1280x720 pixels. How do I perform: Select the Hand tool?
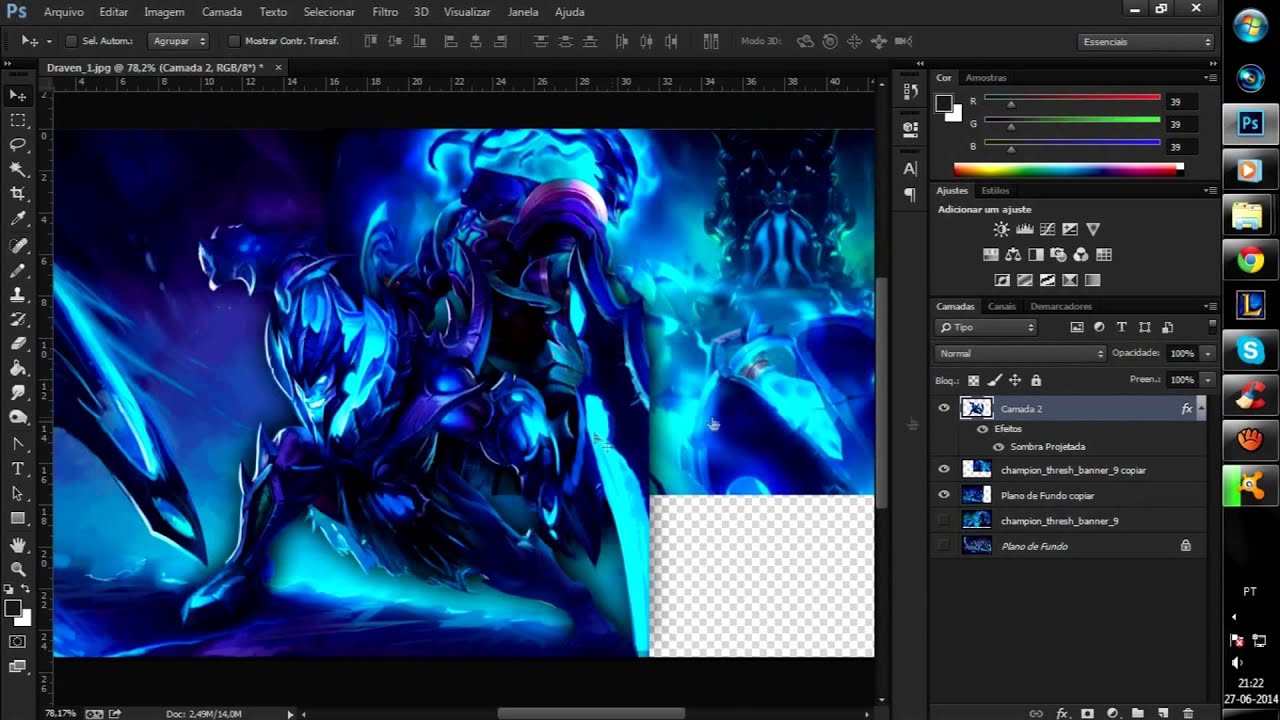(x=18, y=544)
